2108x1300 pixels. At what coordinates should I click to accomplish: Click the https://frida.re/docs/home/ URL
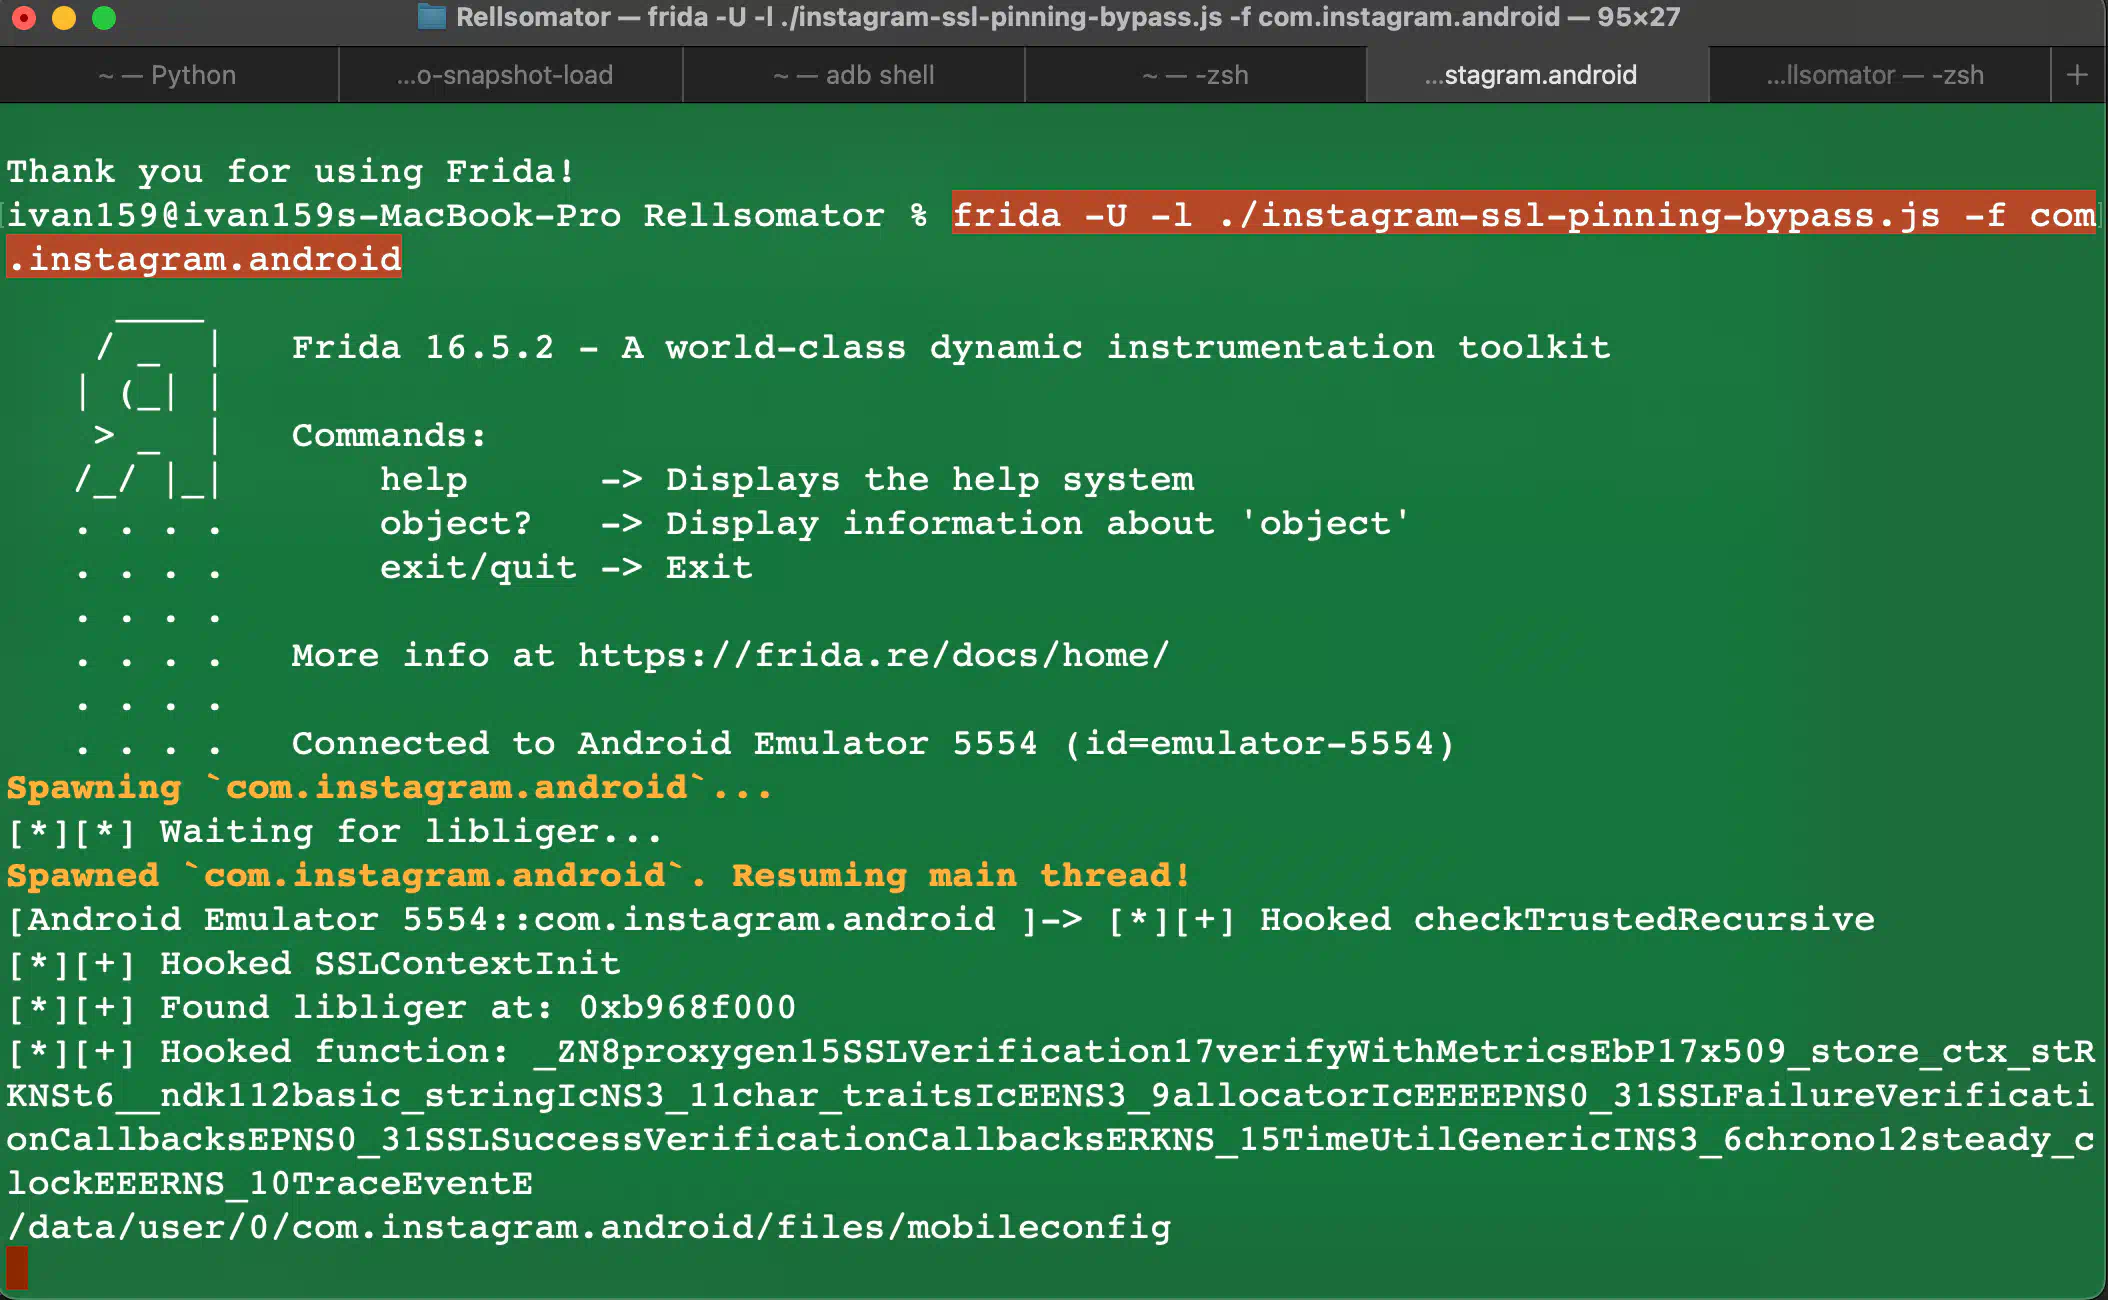click(x=873, y=655)
